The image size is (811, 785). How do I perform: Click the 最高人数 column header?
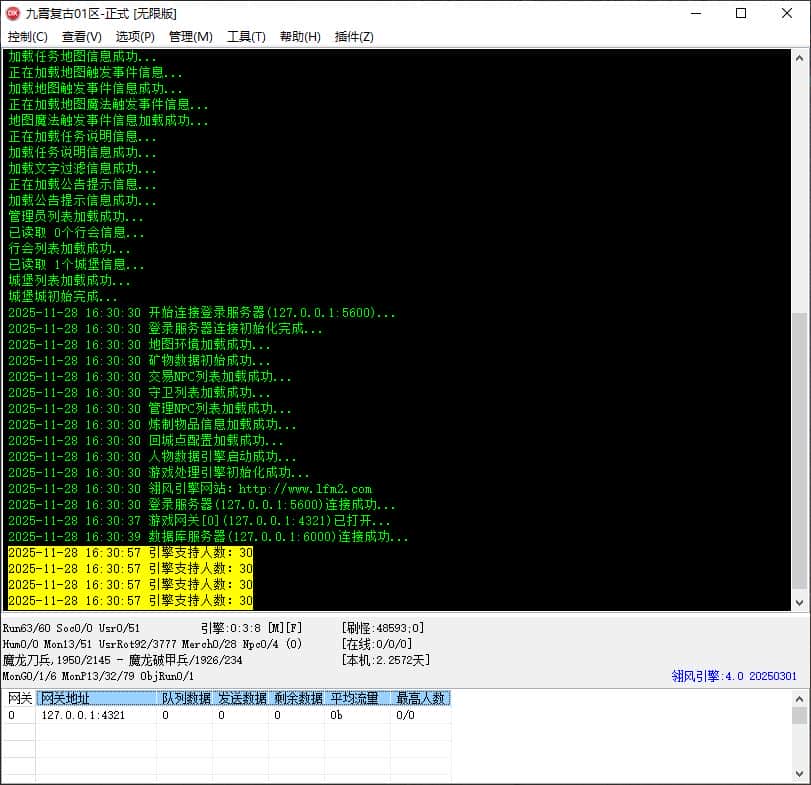tap(420, 698)
